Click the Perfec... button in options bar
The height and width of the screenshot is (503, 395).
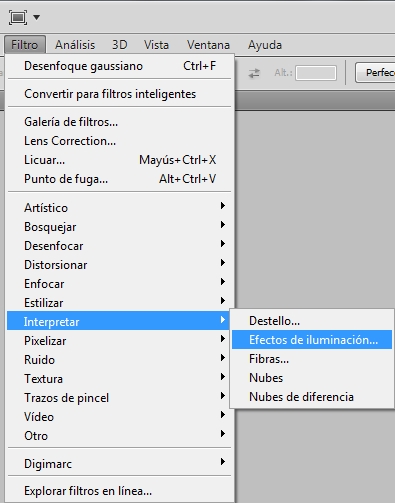click(x=375, y=72)
